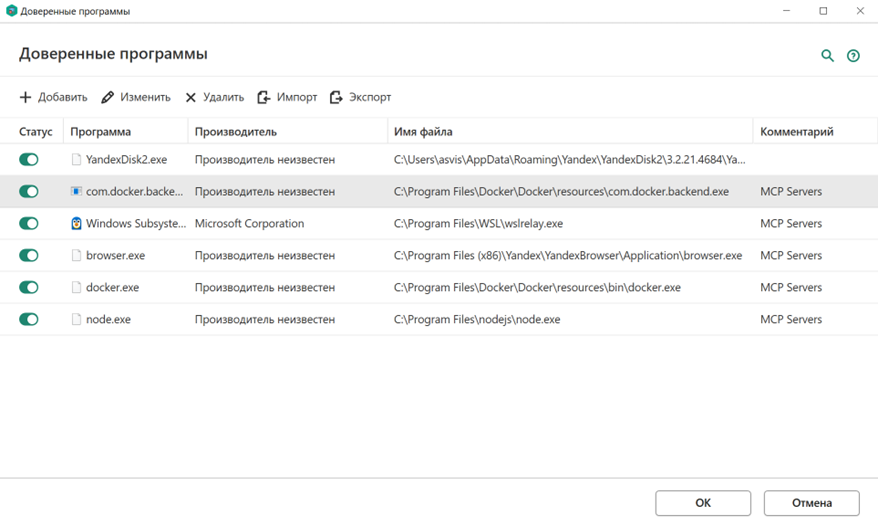Click the YandexBrowser\Application\browser.exe path

pyautogui.click(x=568, y=255)
